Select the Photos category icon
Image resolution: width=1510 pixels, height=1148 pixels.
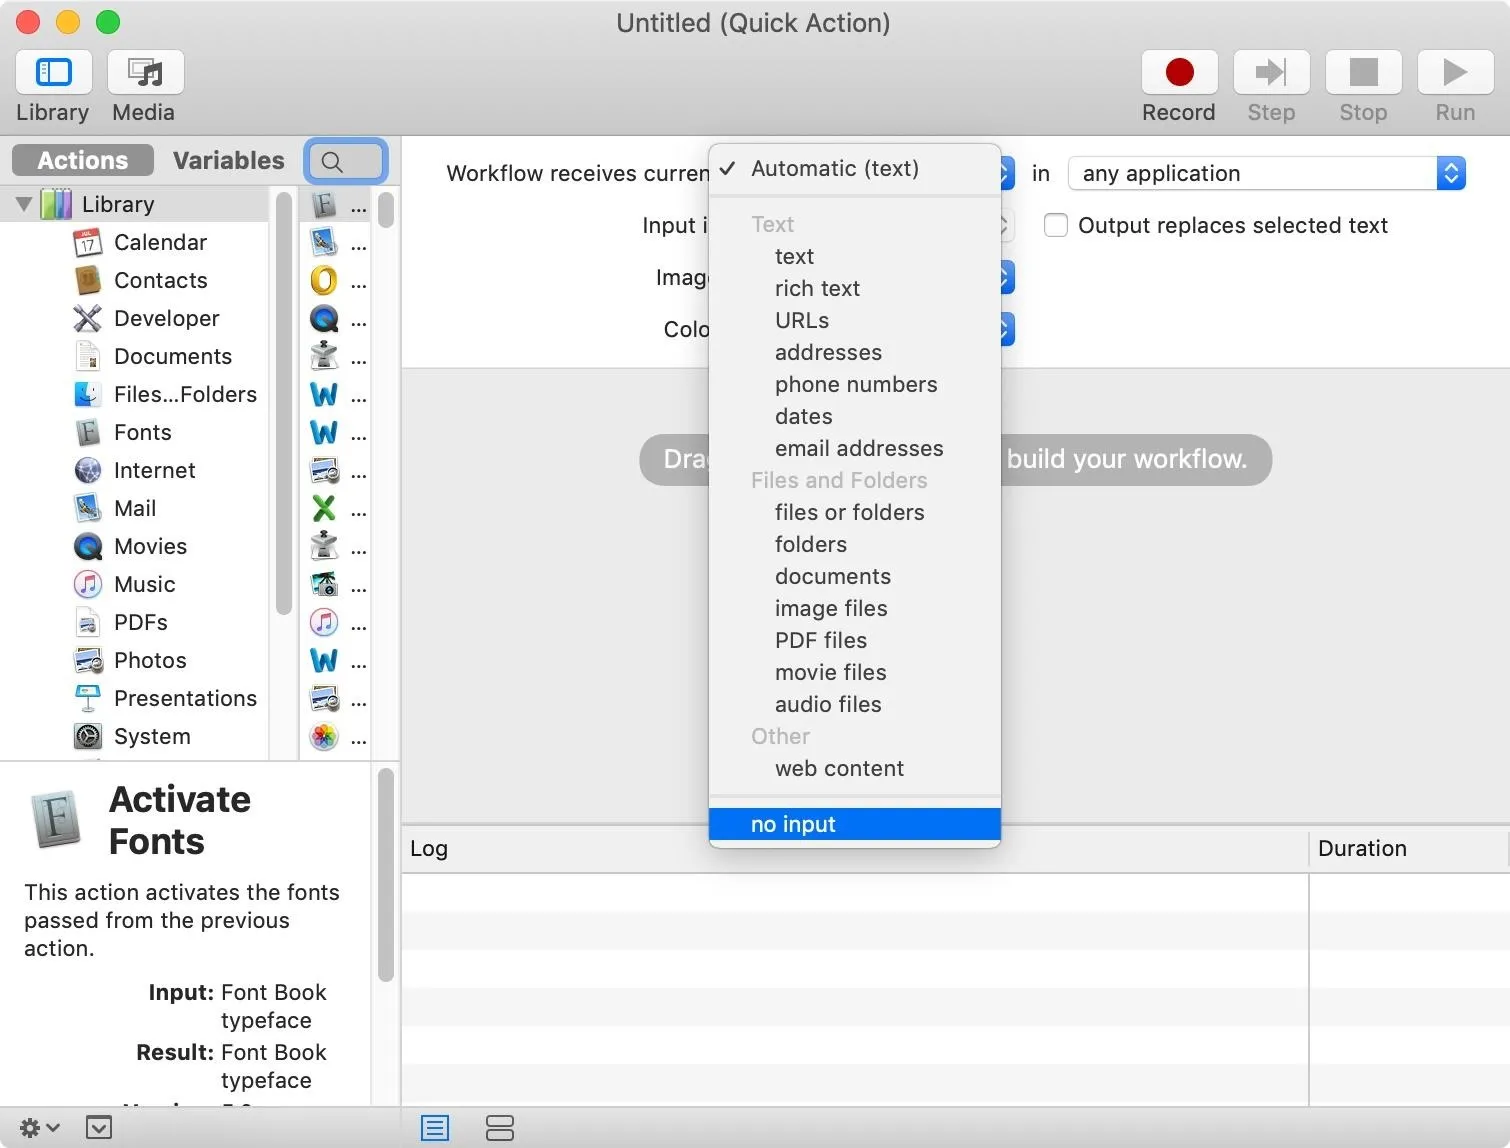[88, 660]
